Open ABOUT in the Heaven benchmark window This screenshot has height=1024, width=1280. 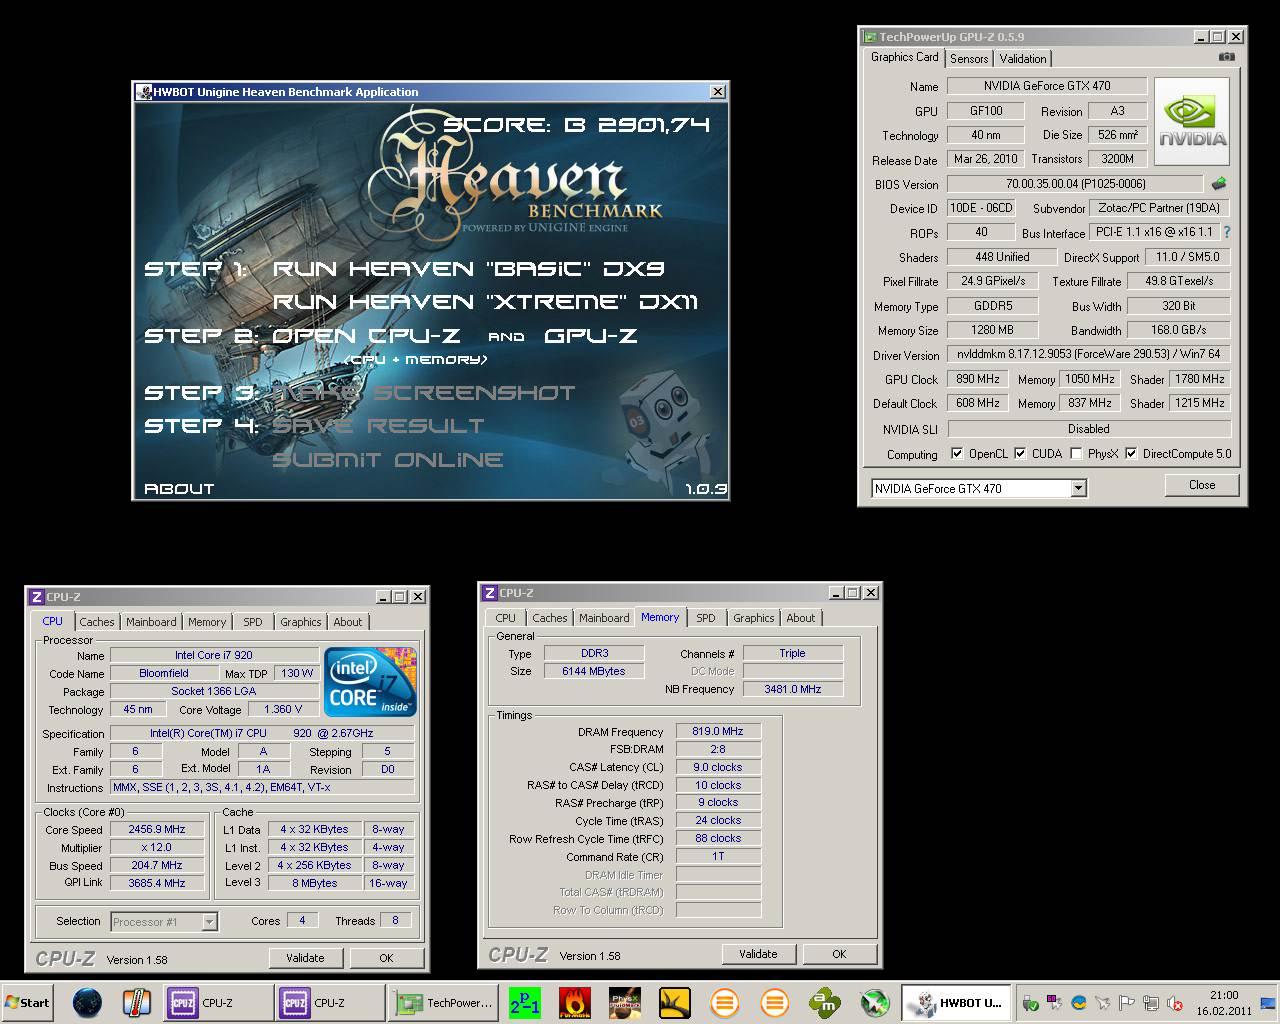[x=179, y=489]
